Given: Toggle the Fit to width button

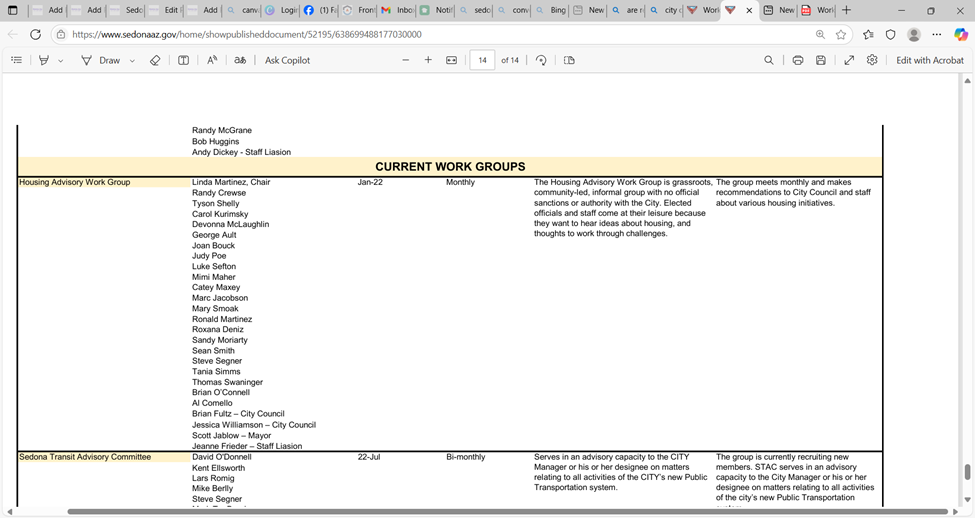Looking at the screenshot, I should point(451,60).
